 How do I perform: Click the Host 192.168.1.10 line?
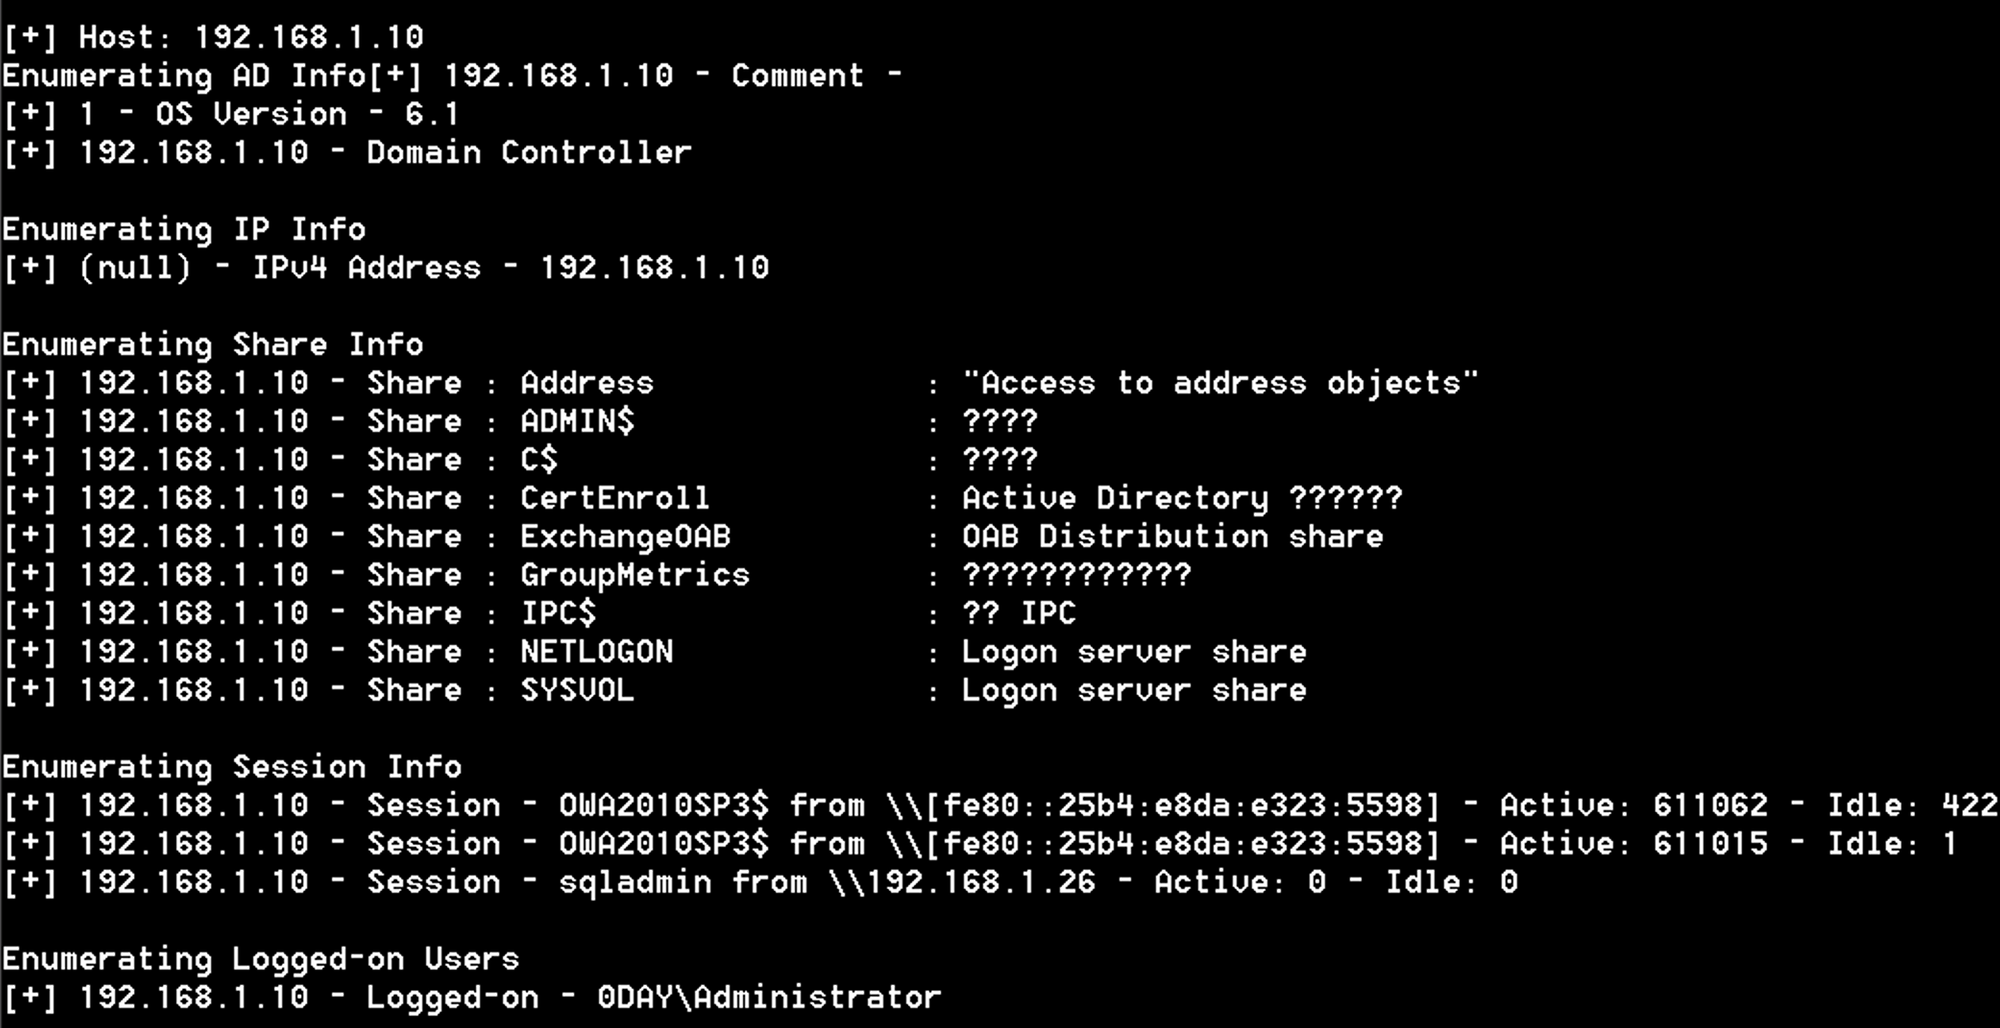pos(213,38)
